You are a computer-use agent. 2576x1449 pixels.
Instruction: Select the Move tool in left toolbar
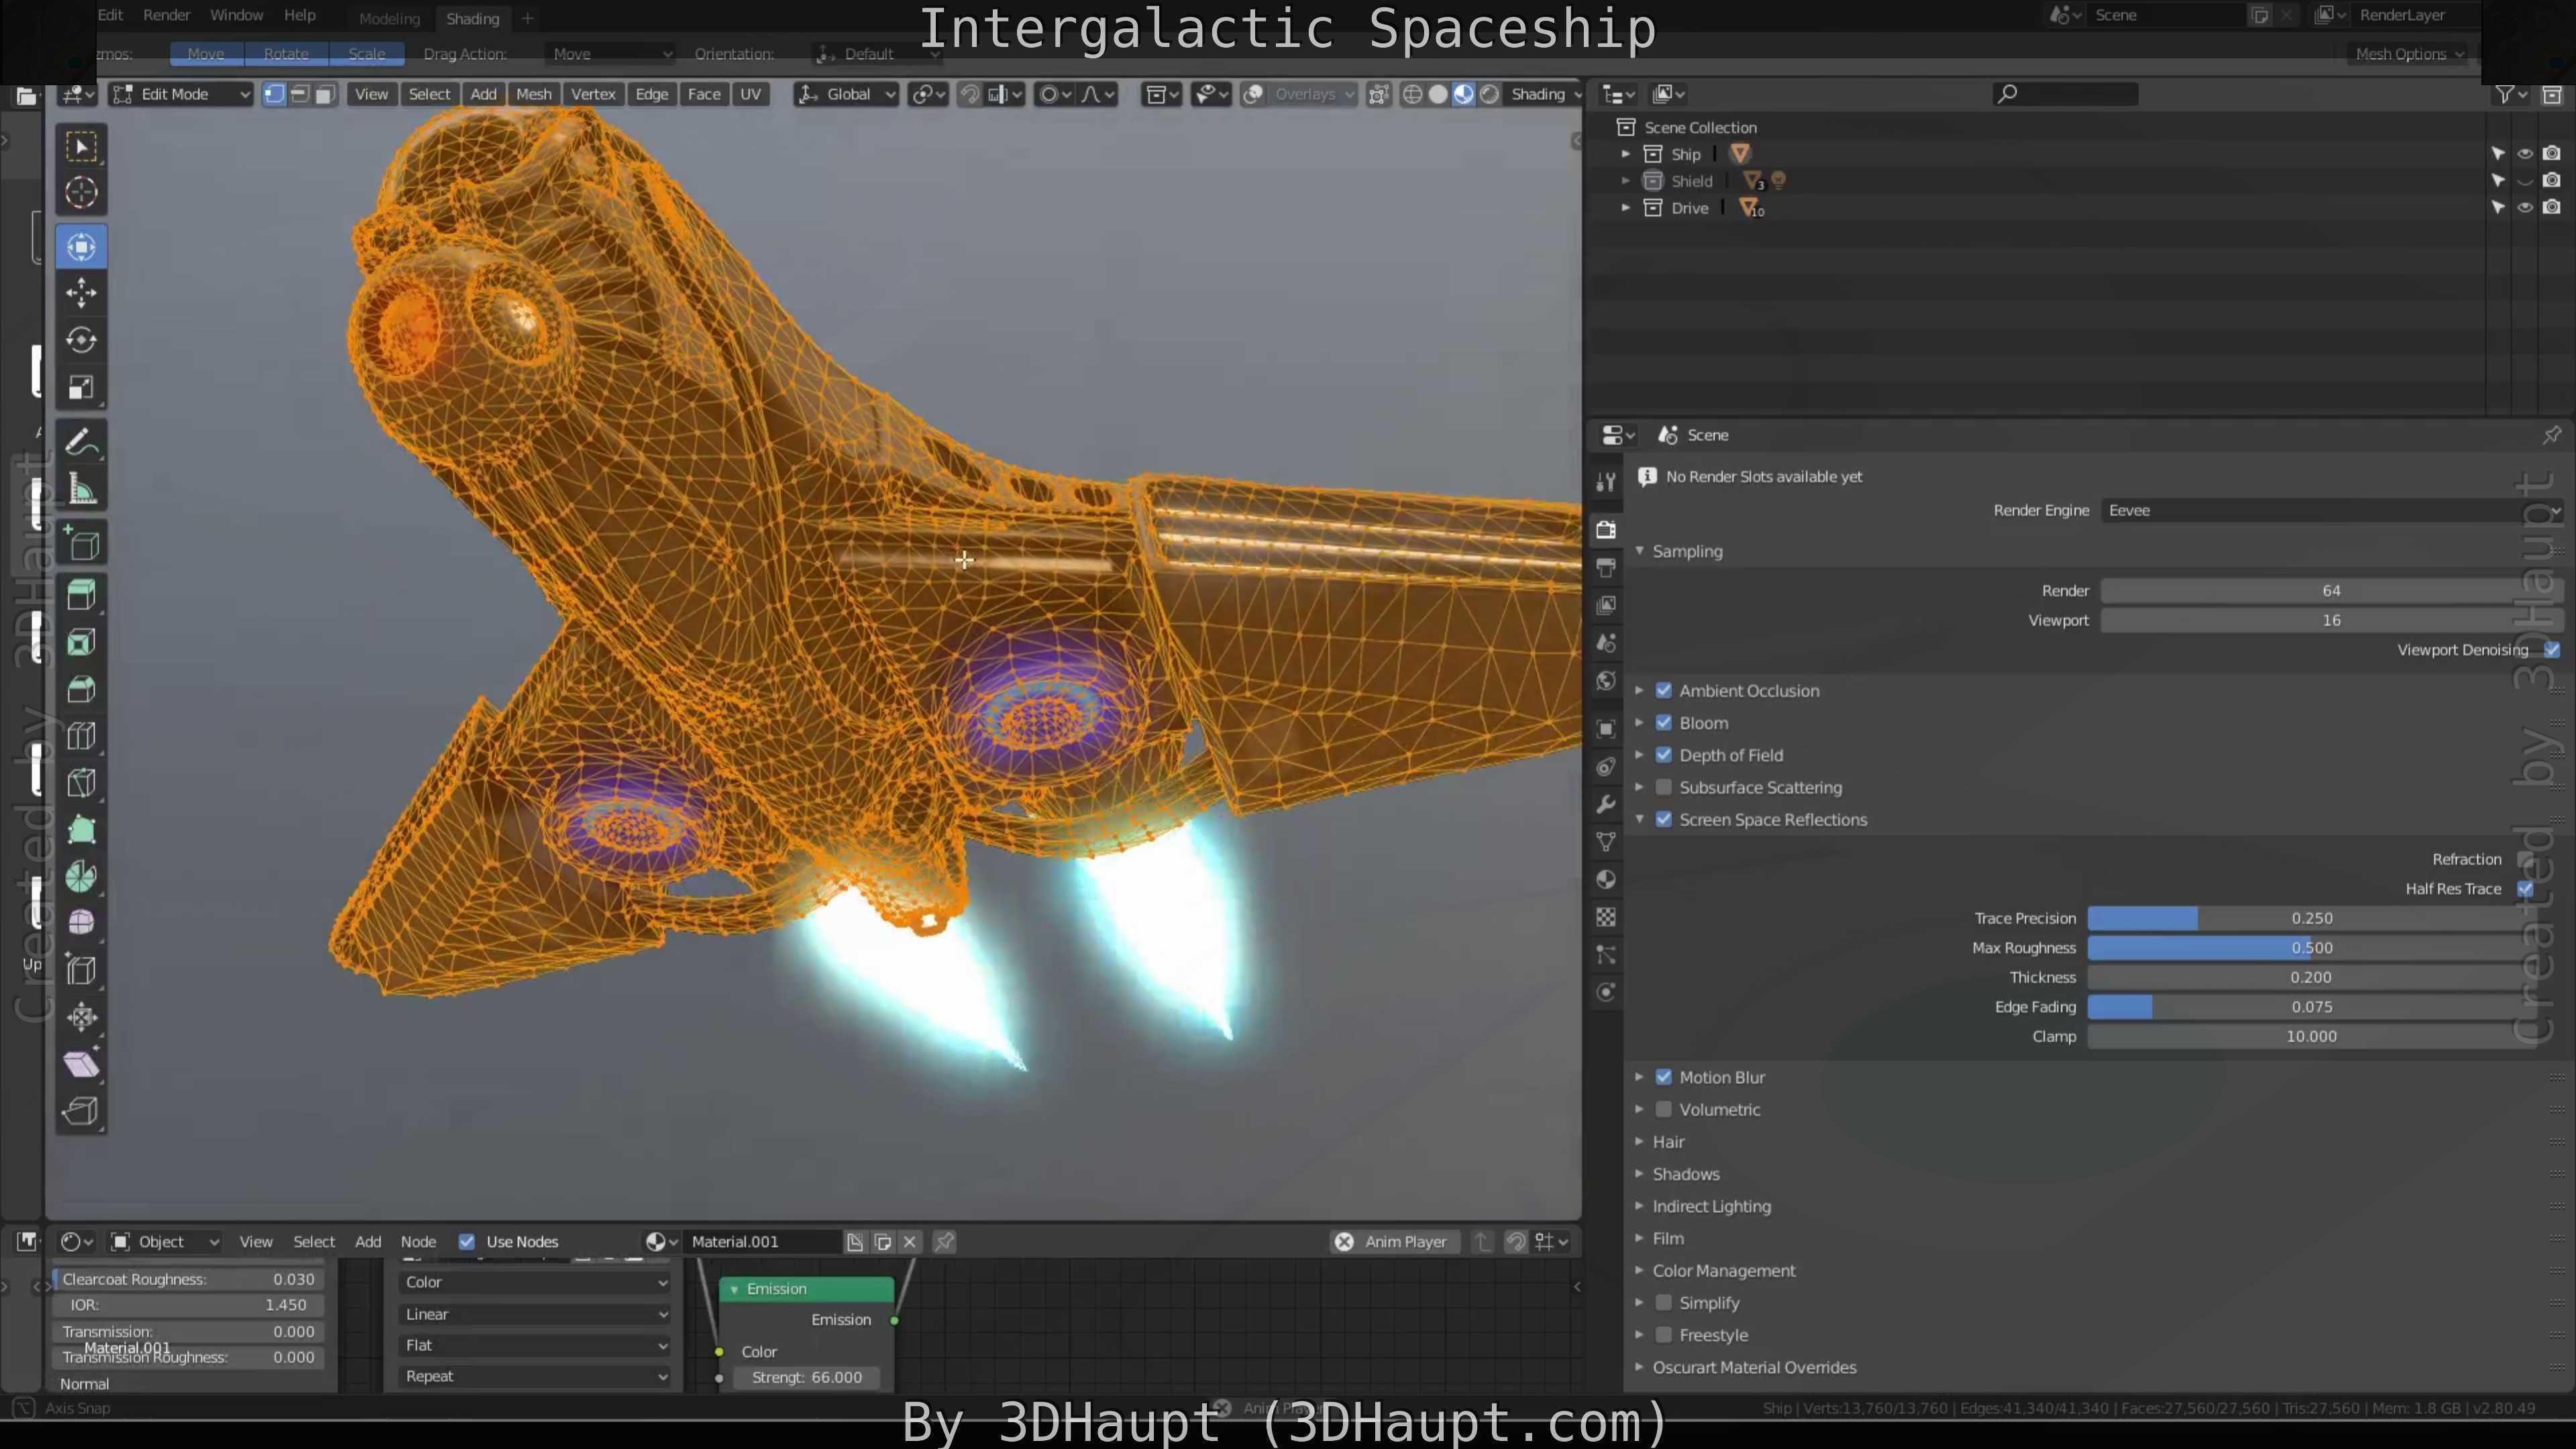81,293
